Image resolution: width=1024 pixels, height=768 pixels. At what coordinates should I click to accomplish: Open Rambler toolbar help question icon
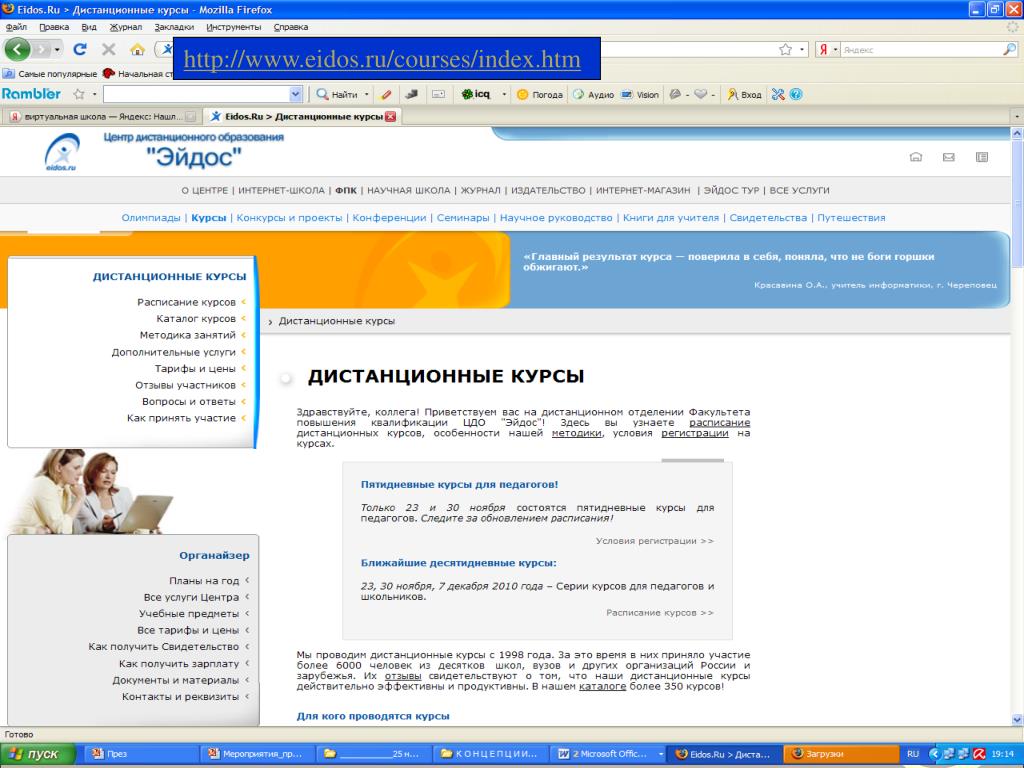point(795,94)
